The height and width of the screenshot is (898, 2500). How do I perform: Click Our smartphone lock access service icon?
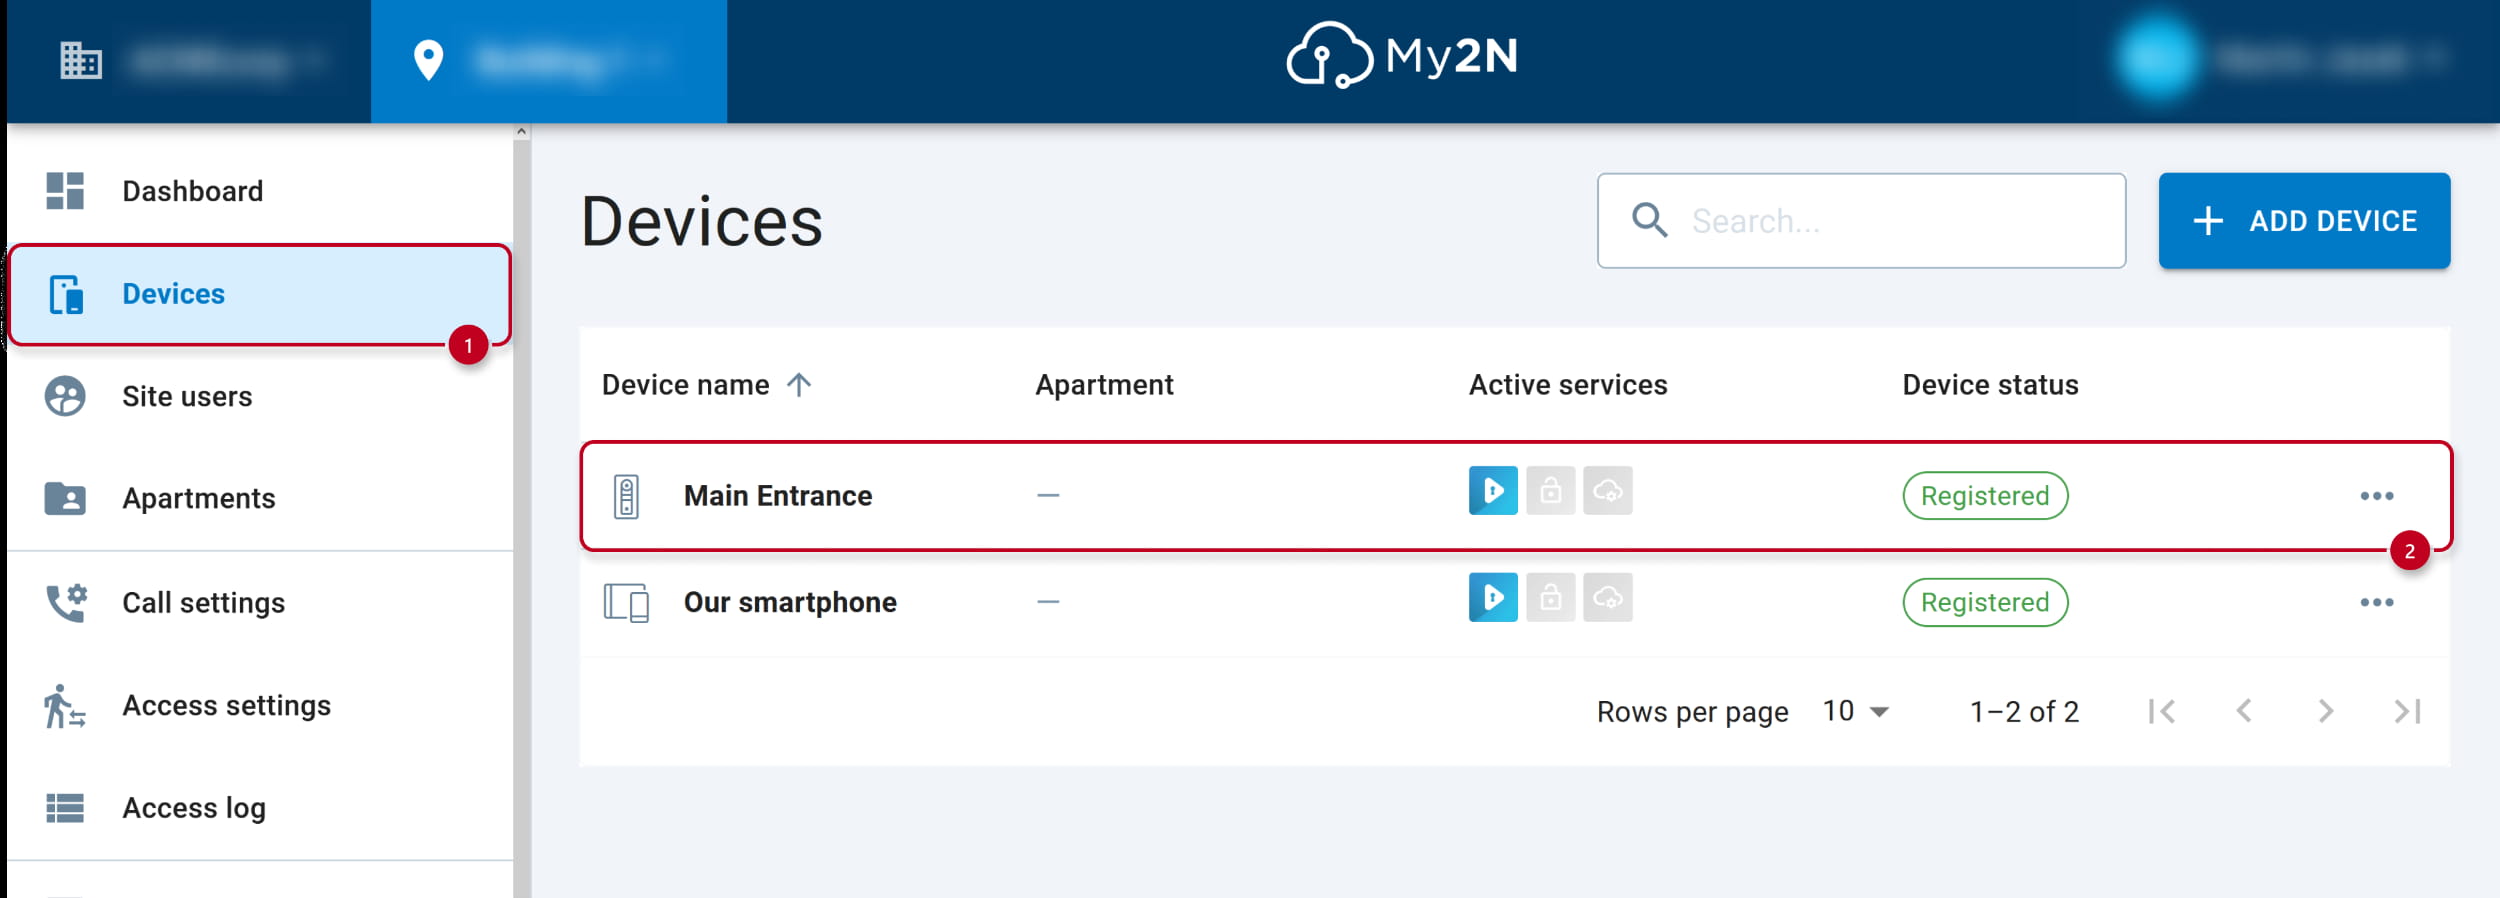point(1551,597)
